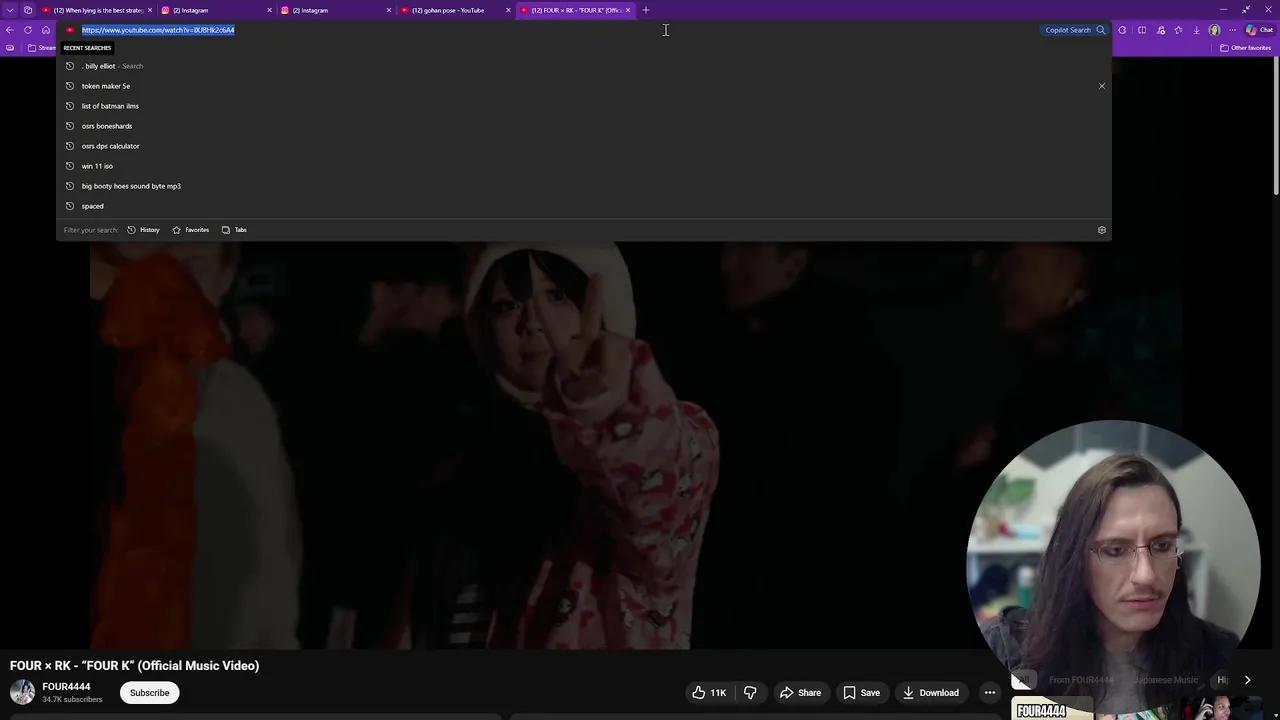Close the FOUR × RK tab
This screenshot has width=1280, height=720.
tap(628, 10)
